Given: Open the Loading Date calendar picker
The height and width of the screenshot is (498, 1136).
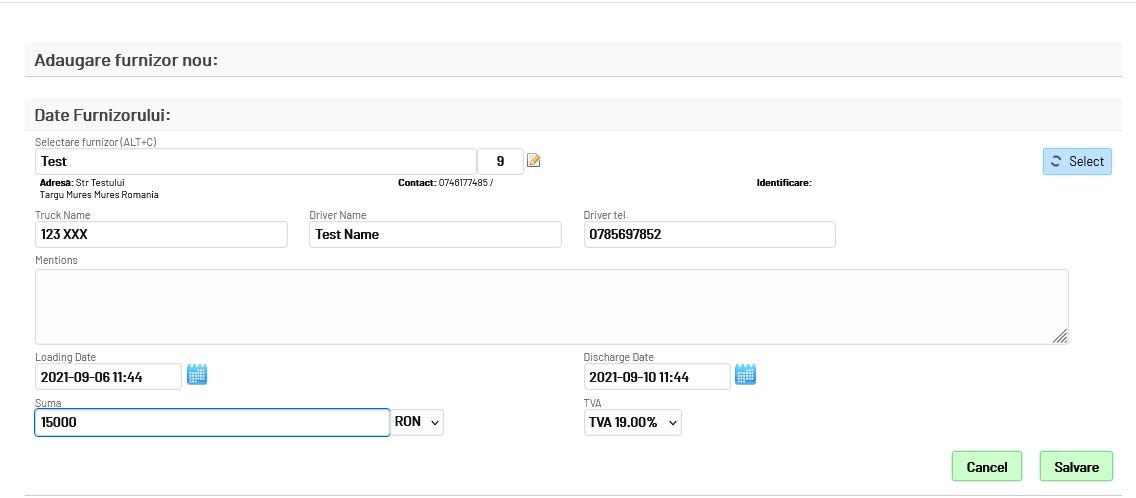Looking at the screenshot, I should (x=197, y=375).
